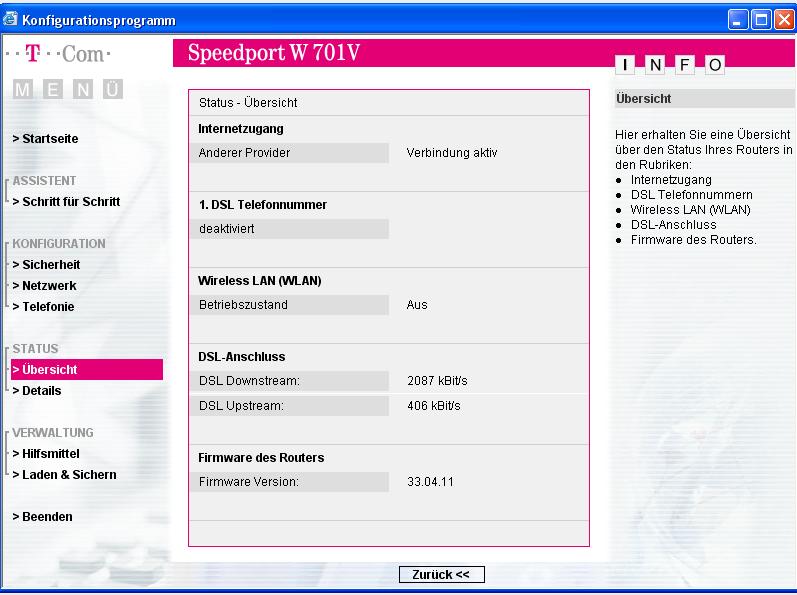Click the Betriebszustand label

(x=243, y=305)
